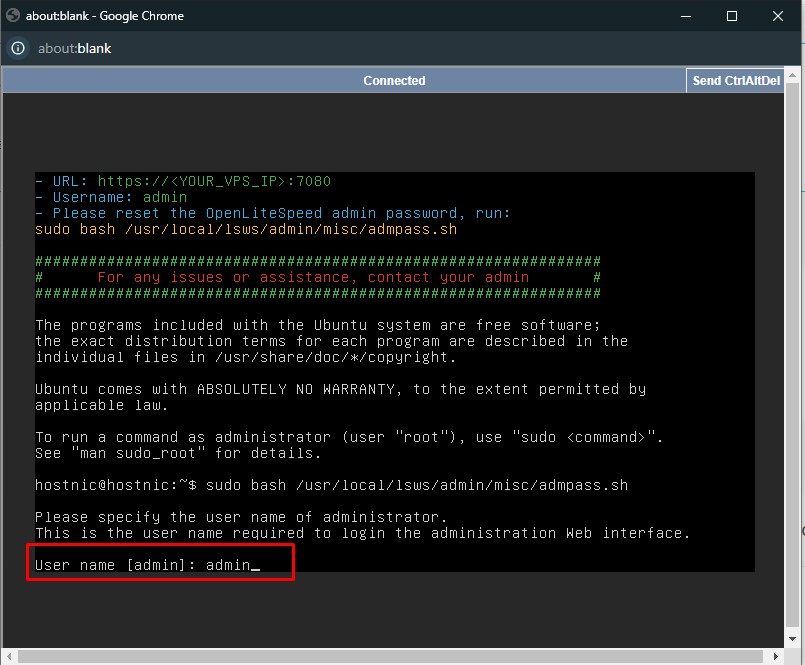
Task: Click the hostnic@hostnic shell prompt line
Action: (x=331, y=485)
